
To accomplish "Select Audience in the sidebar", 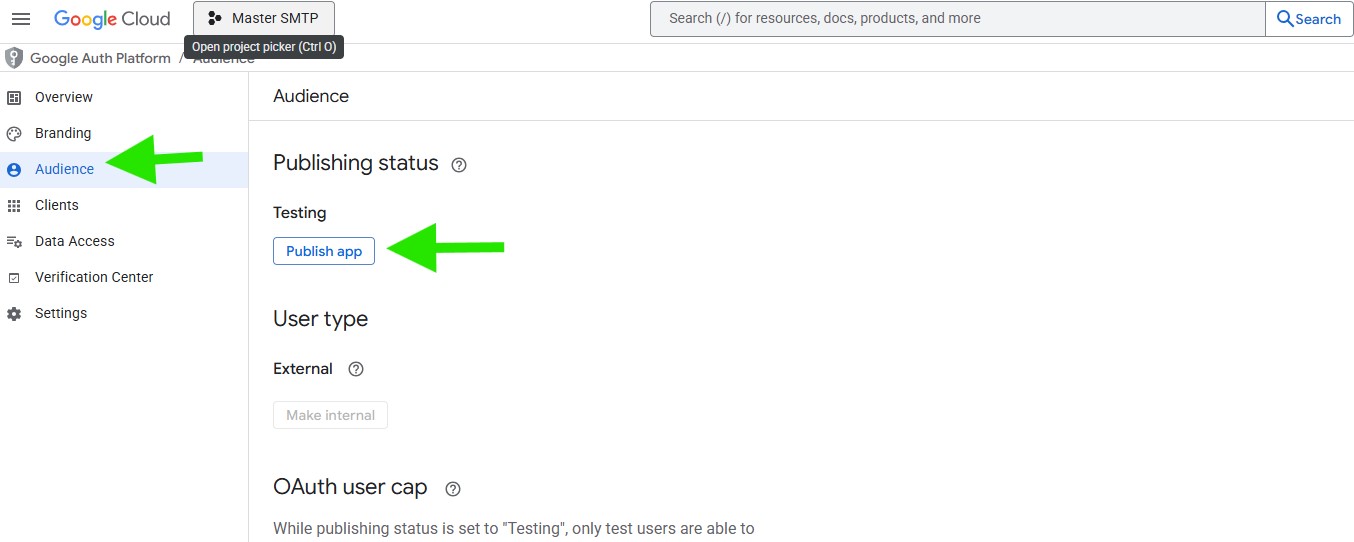I will click(64, 169).
